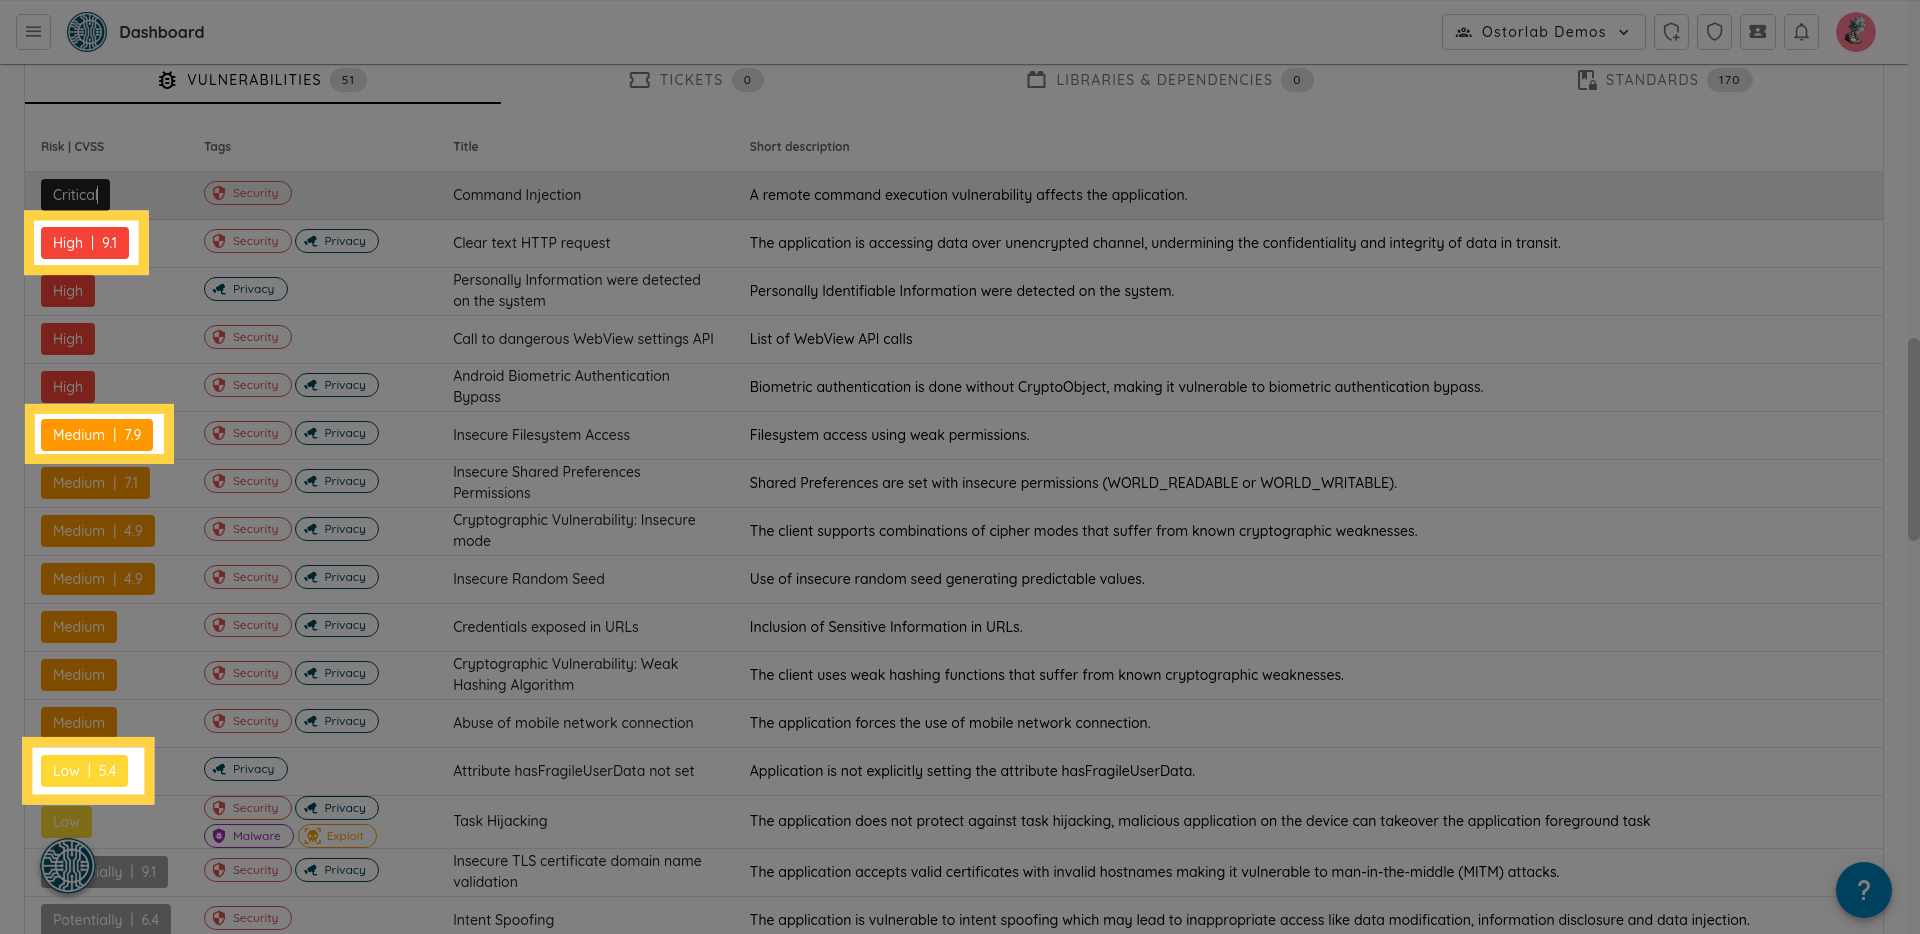Expand the Ostorlab Demos organization dropdown
Viewport: 1920px width, 934px height.
(x=1543, y=32)
